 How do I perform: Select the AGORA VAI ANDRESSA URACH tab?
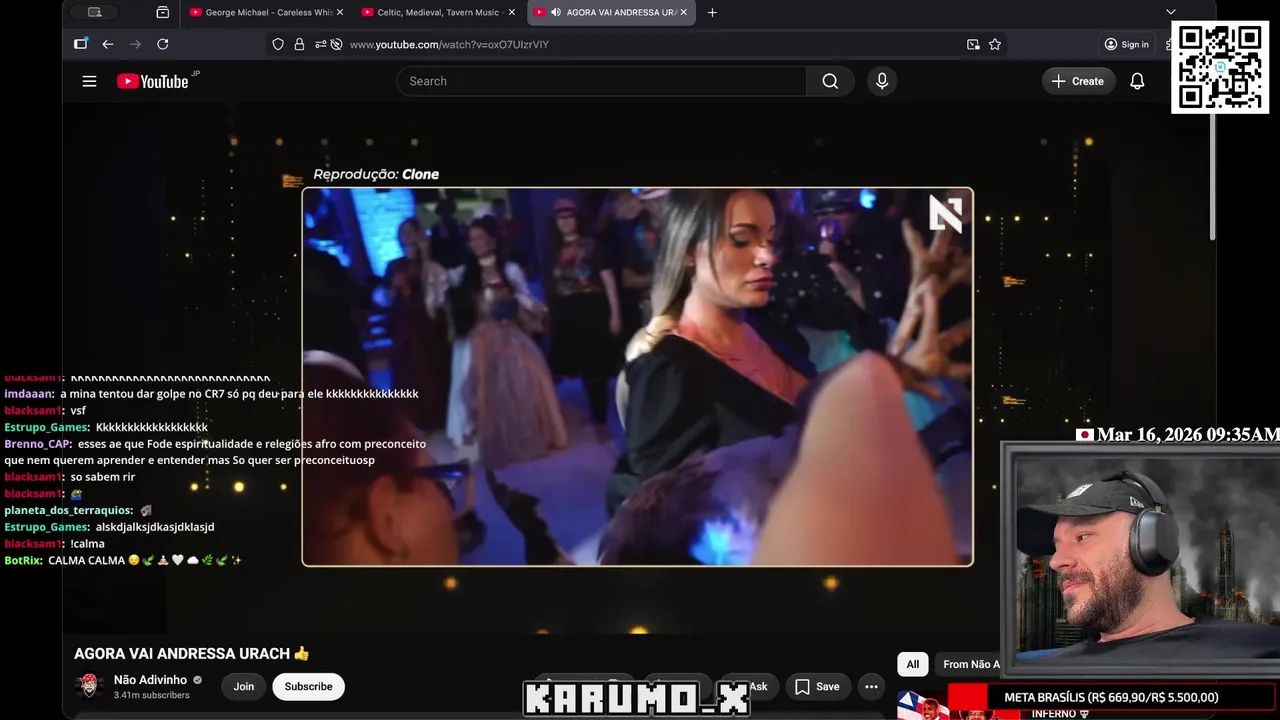(x=610, y=12)
